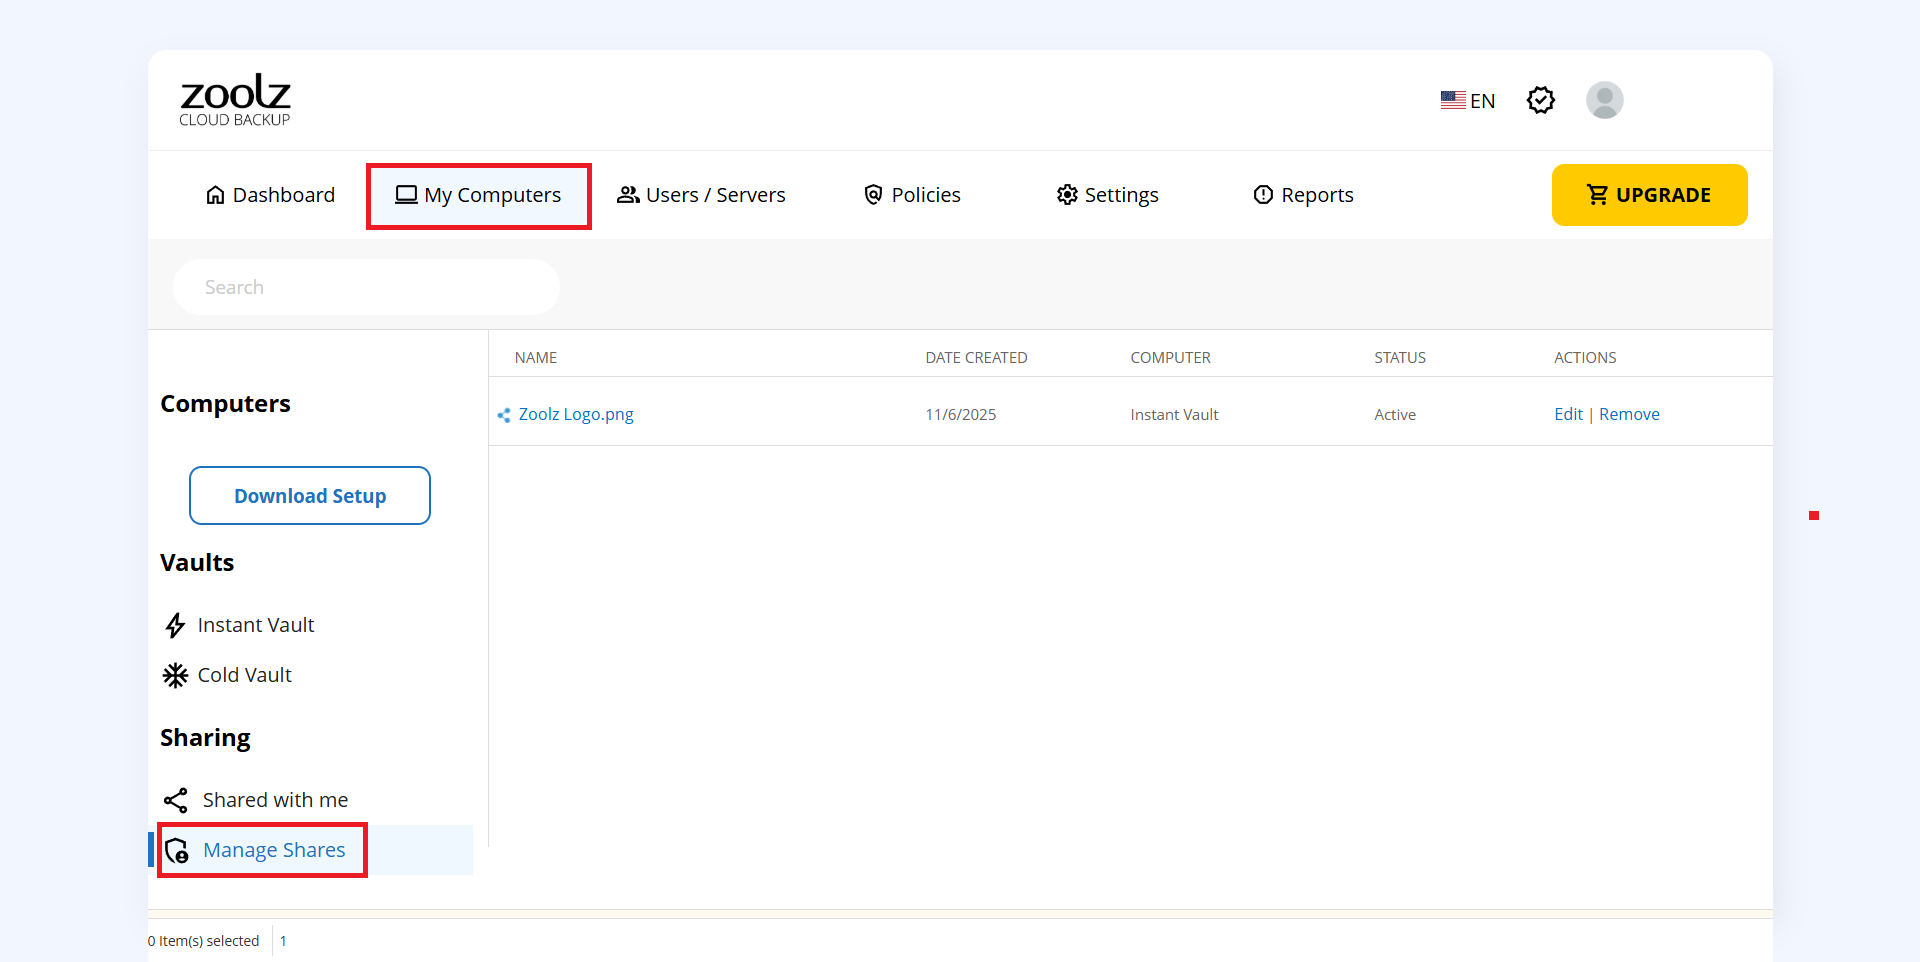Click the yellow UPGRADE button

click(1648, 195)
